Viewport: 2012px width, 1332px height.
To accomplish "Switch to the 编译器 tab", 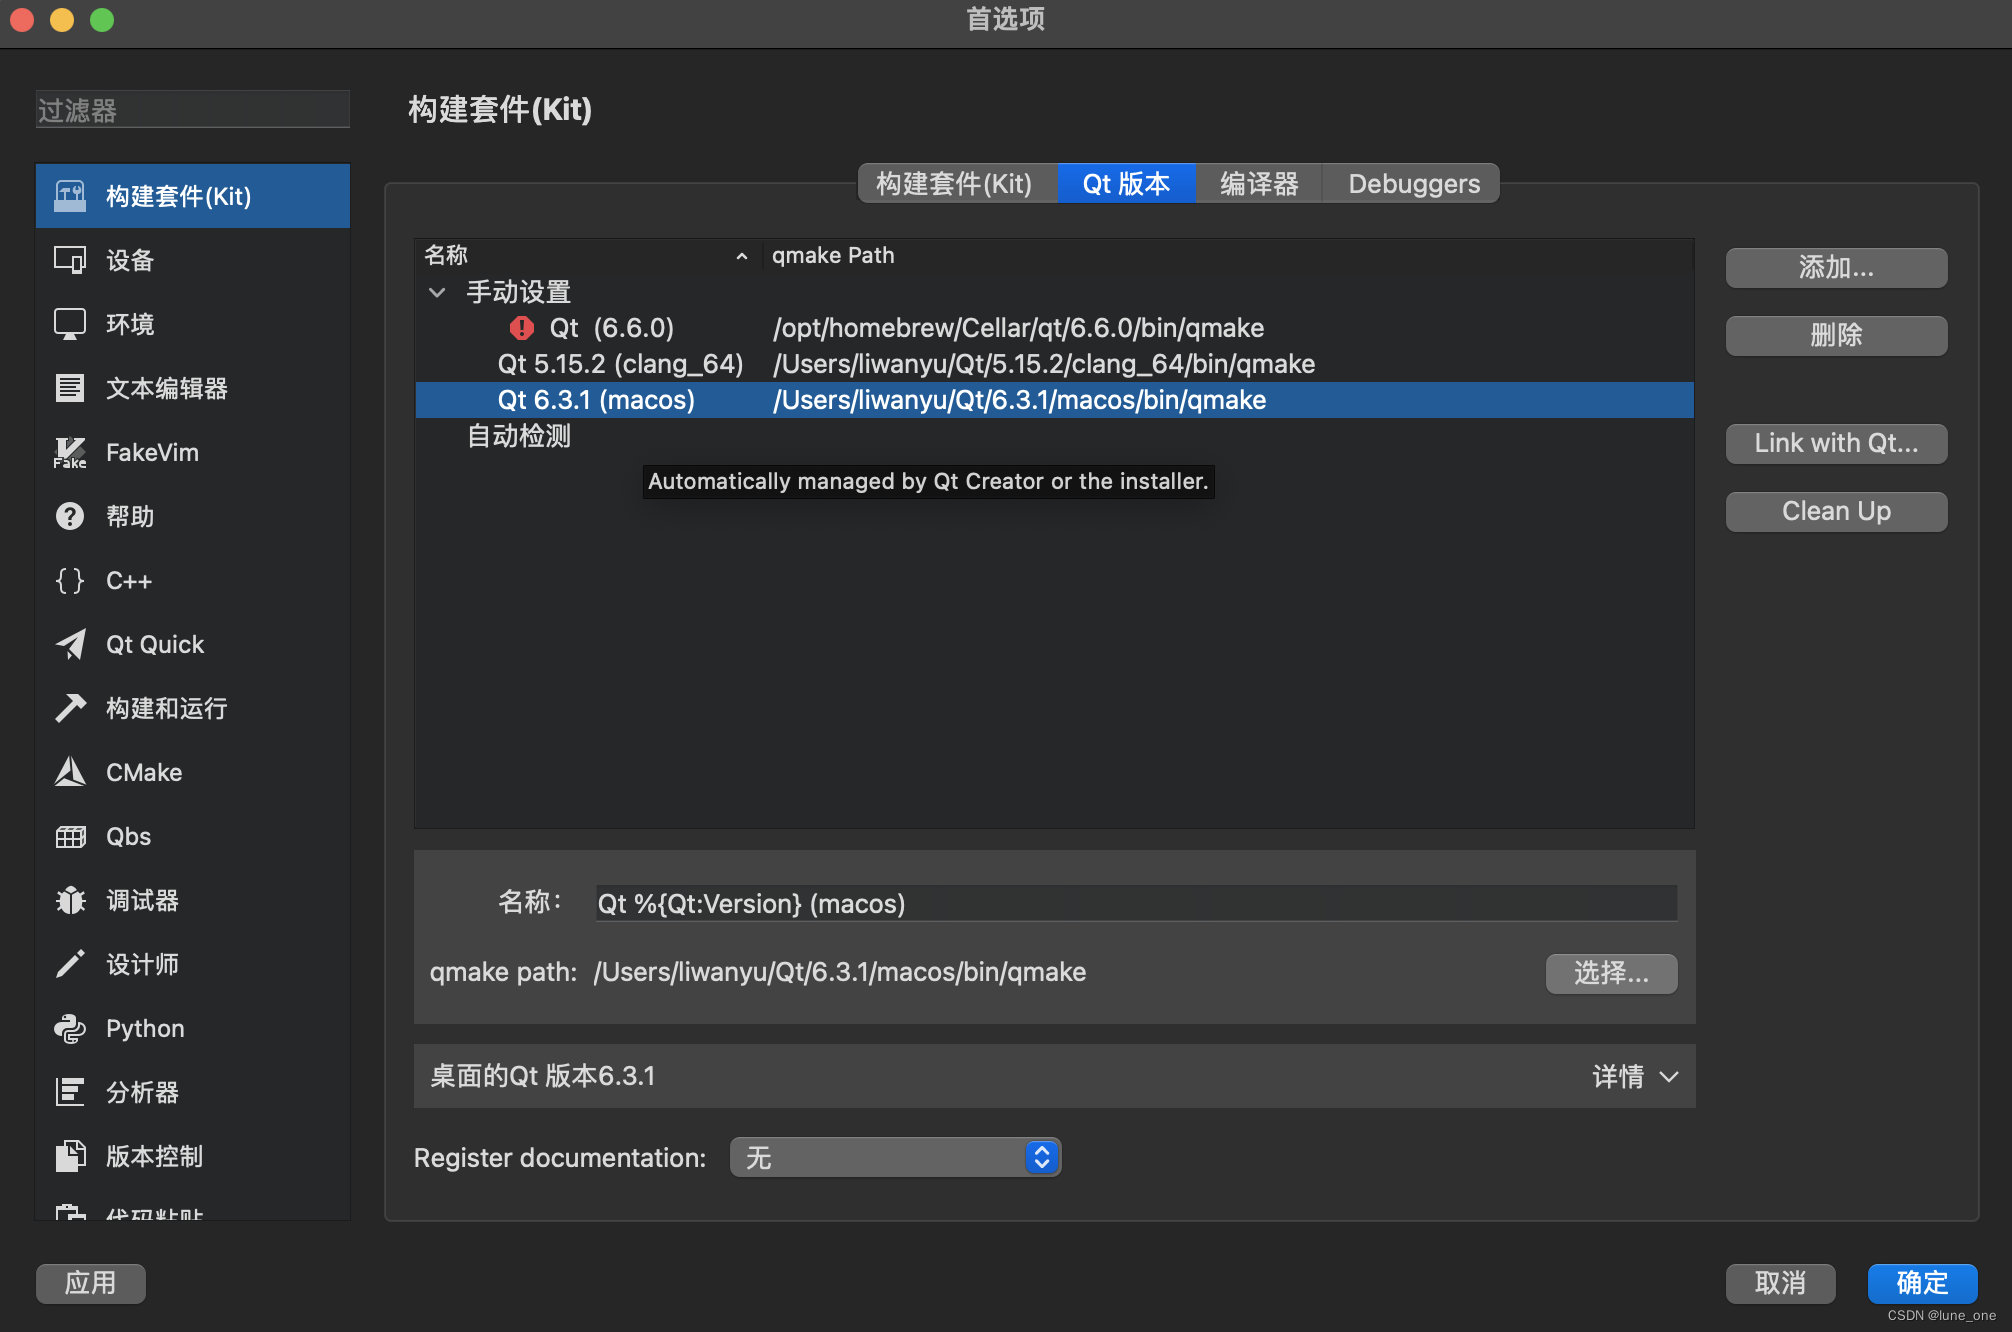I will pyautogui.click(x=1258, y=183).
